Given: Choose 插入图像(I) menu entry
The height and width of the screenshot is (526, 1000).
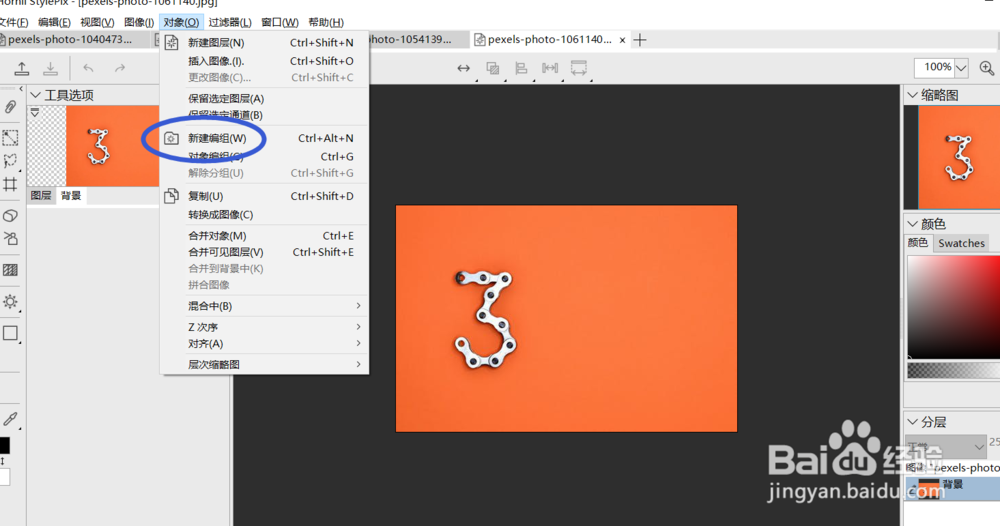Looking at the screenshot, I should [264, 61].
